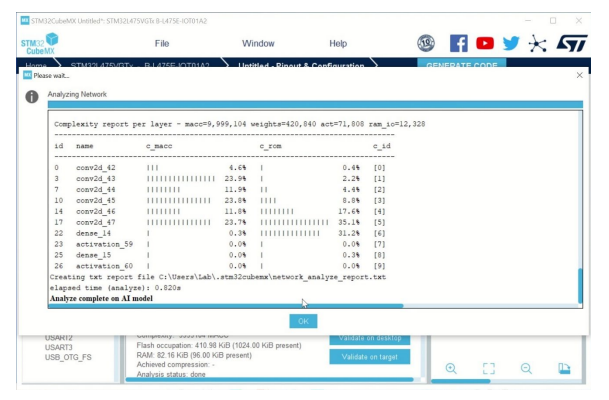609x400 pixels.
Task: Select USB_OTG_FS in the peripheral list
Action: click(x=68, y=357)
